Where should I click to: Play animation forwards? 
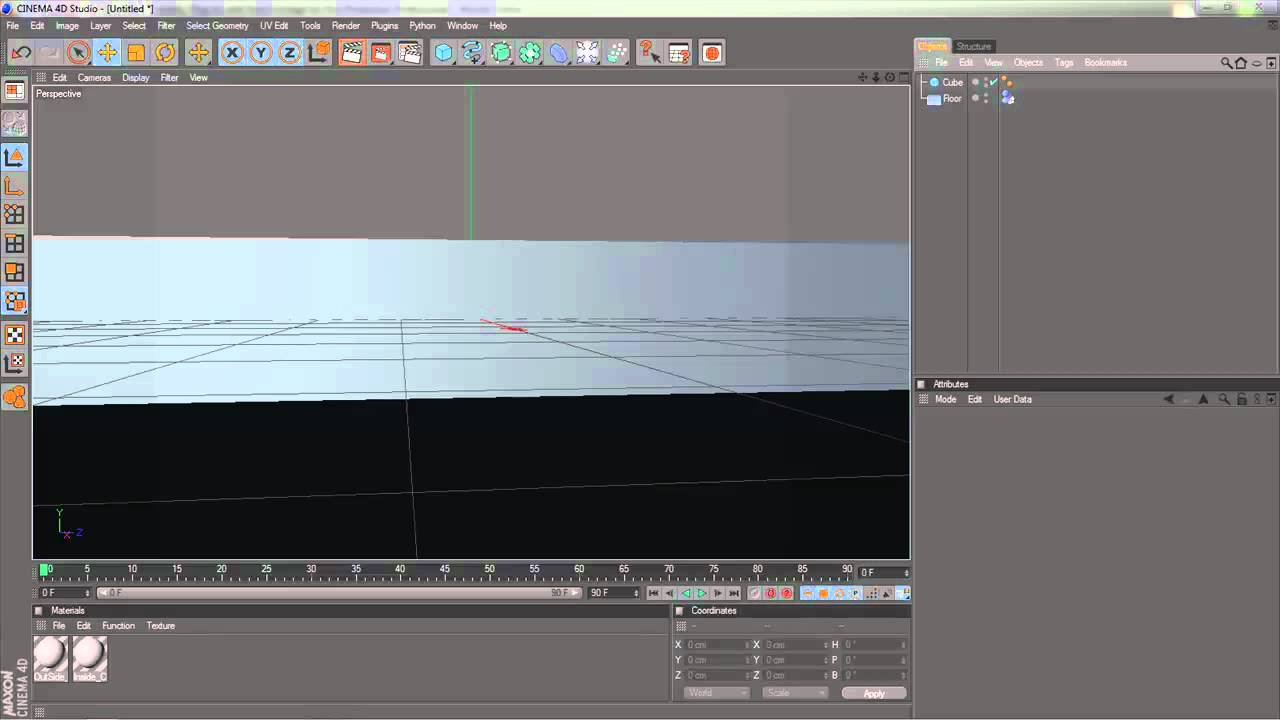click(x=702, y=594)
